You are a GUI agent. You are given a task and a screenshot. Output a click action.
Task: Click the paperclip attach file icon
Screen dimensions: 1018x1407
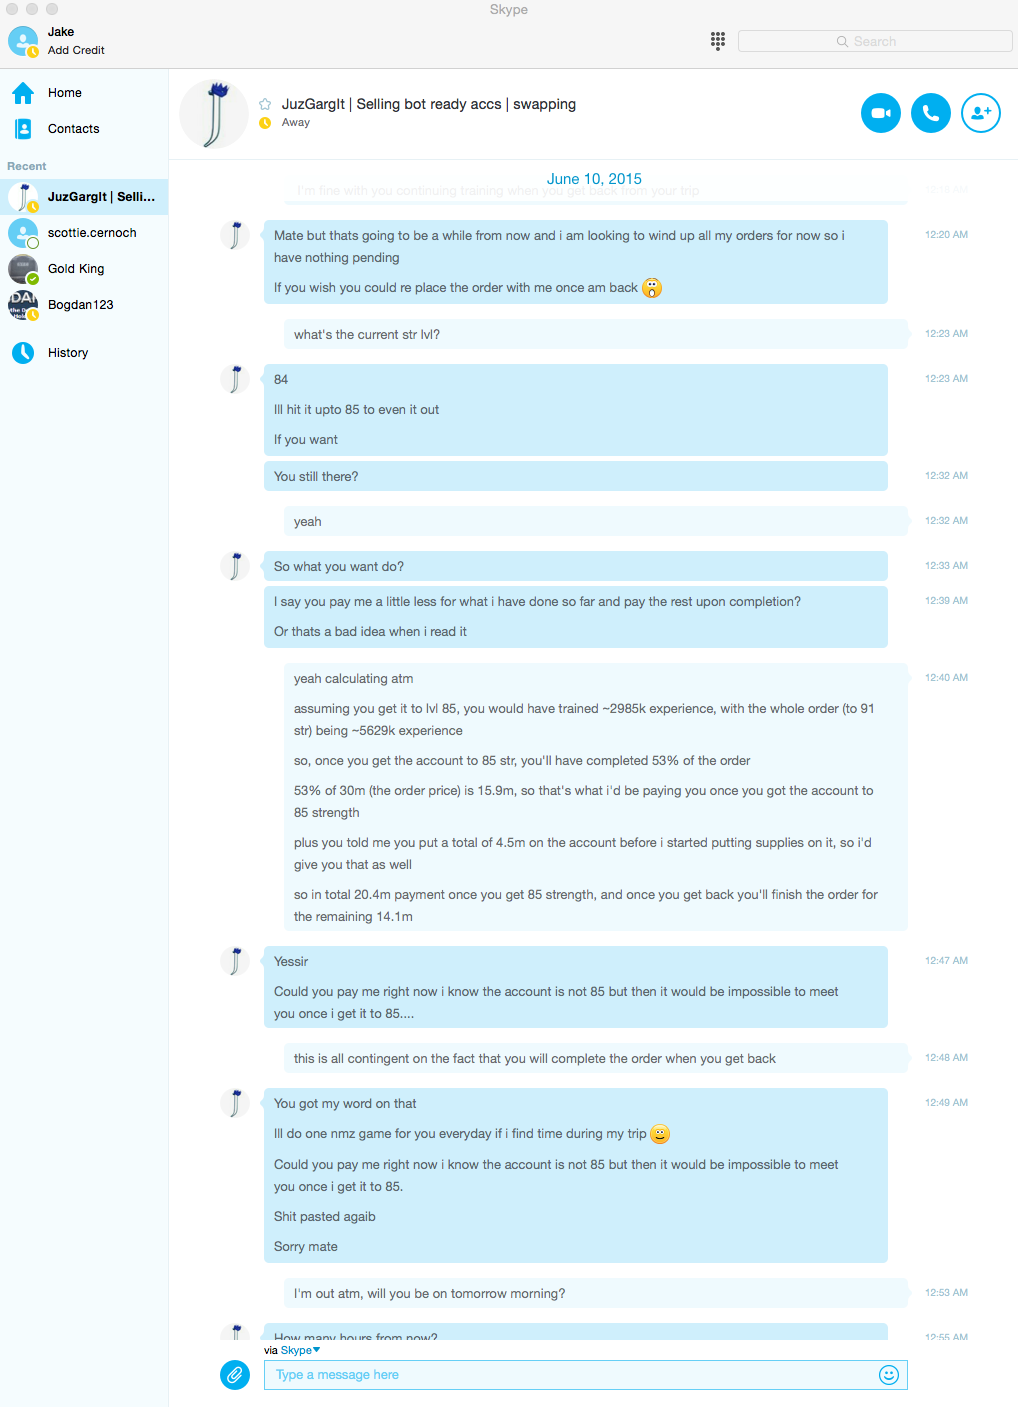pyautogui.click(x=235, y=1375)
